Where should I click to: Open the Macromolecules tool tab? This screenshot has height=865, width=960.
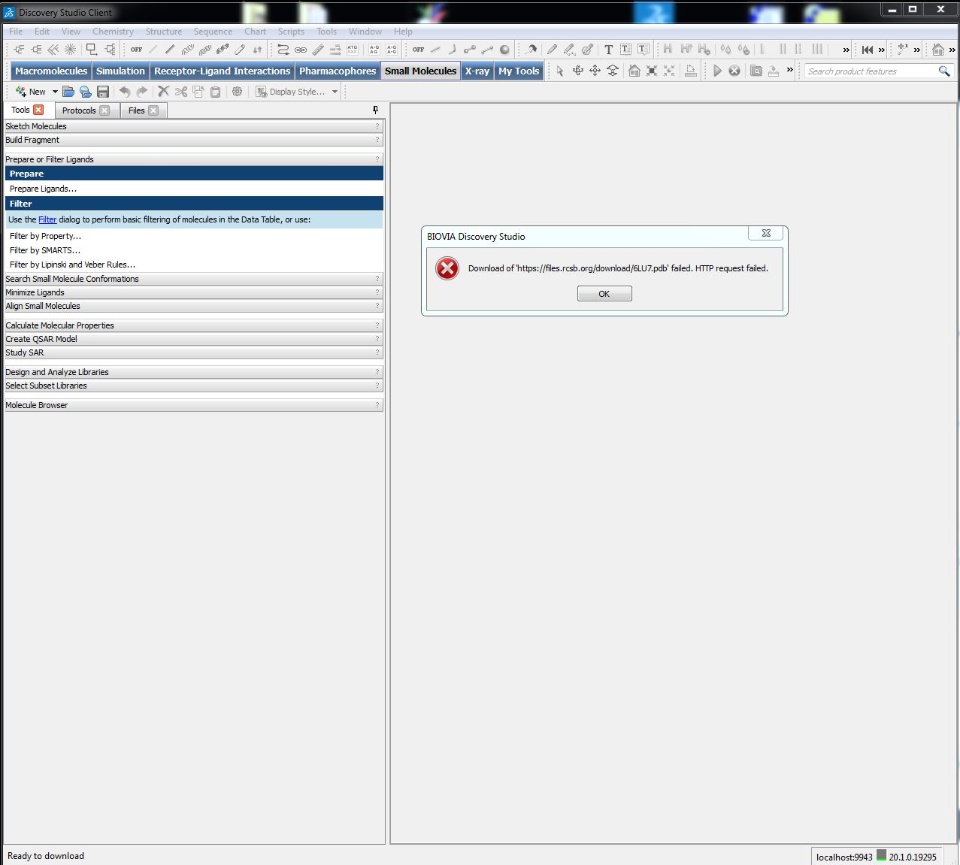[51, 71]
